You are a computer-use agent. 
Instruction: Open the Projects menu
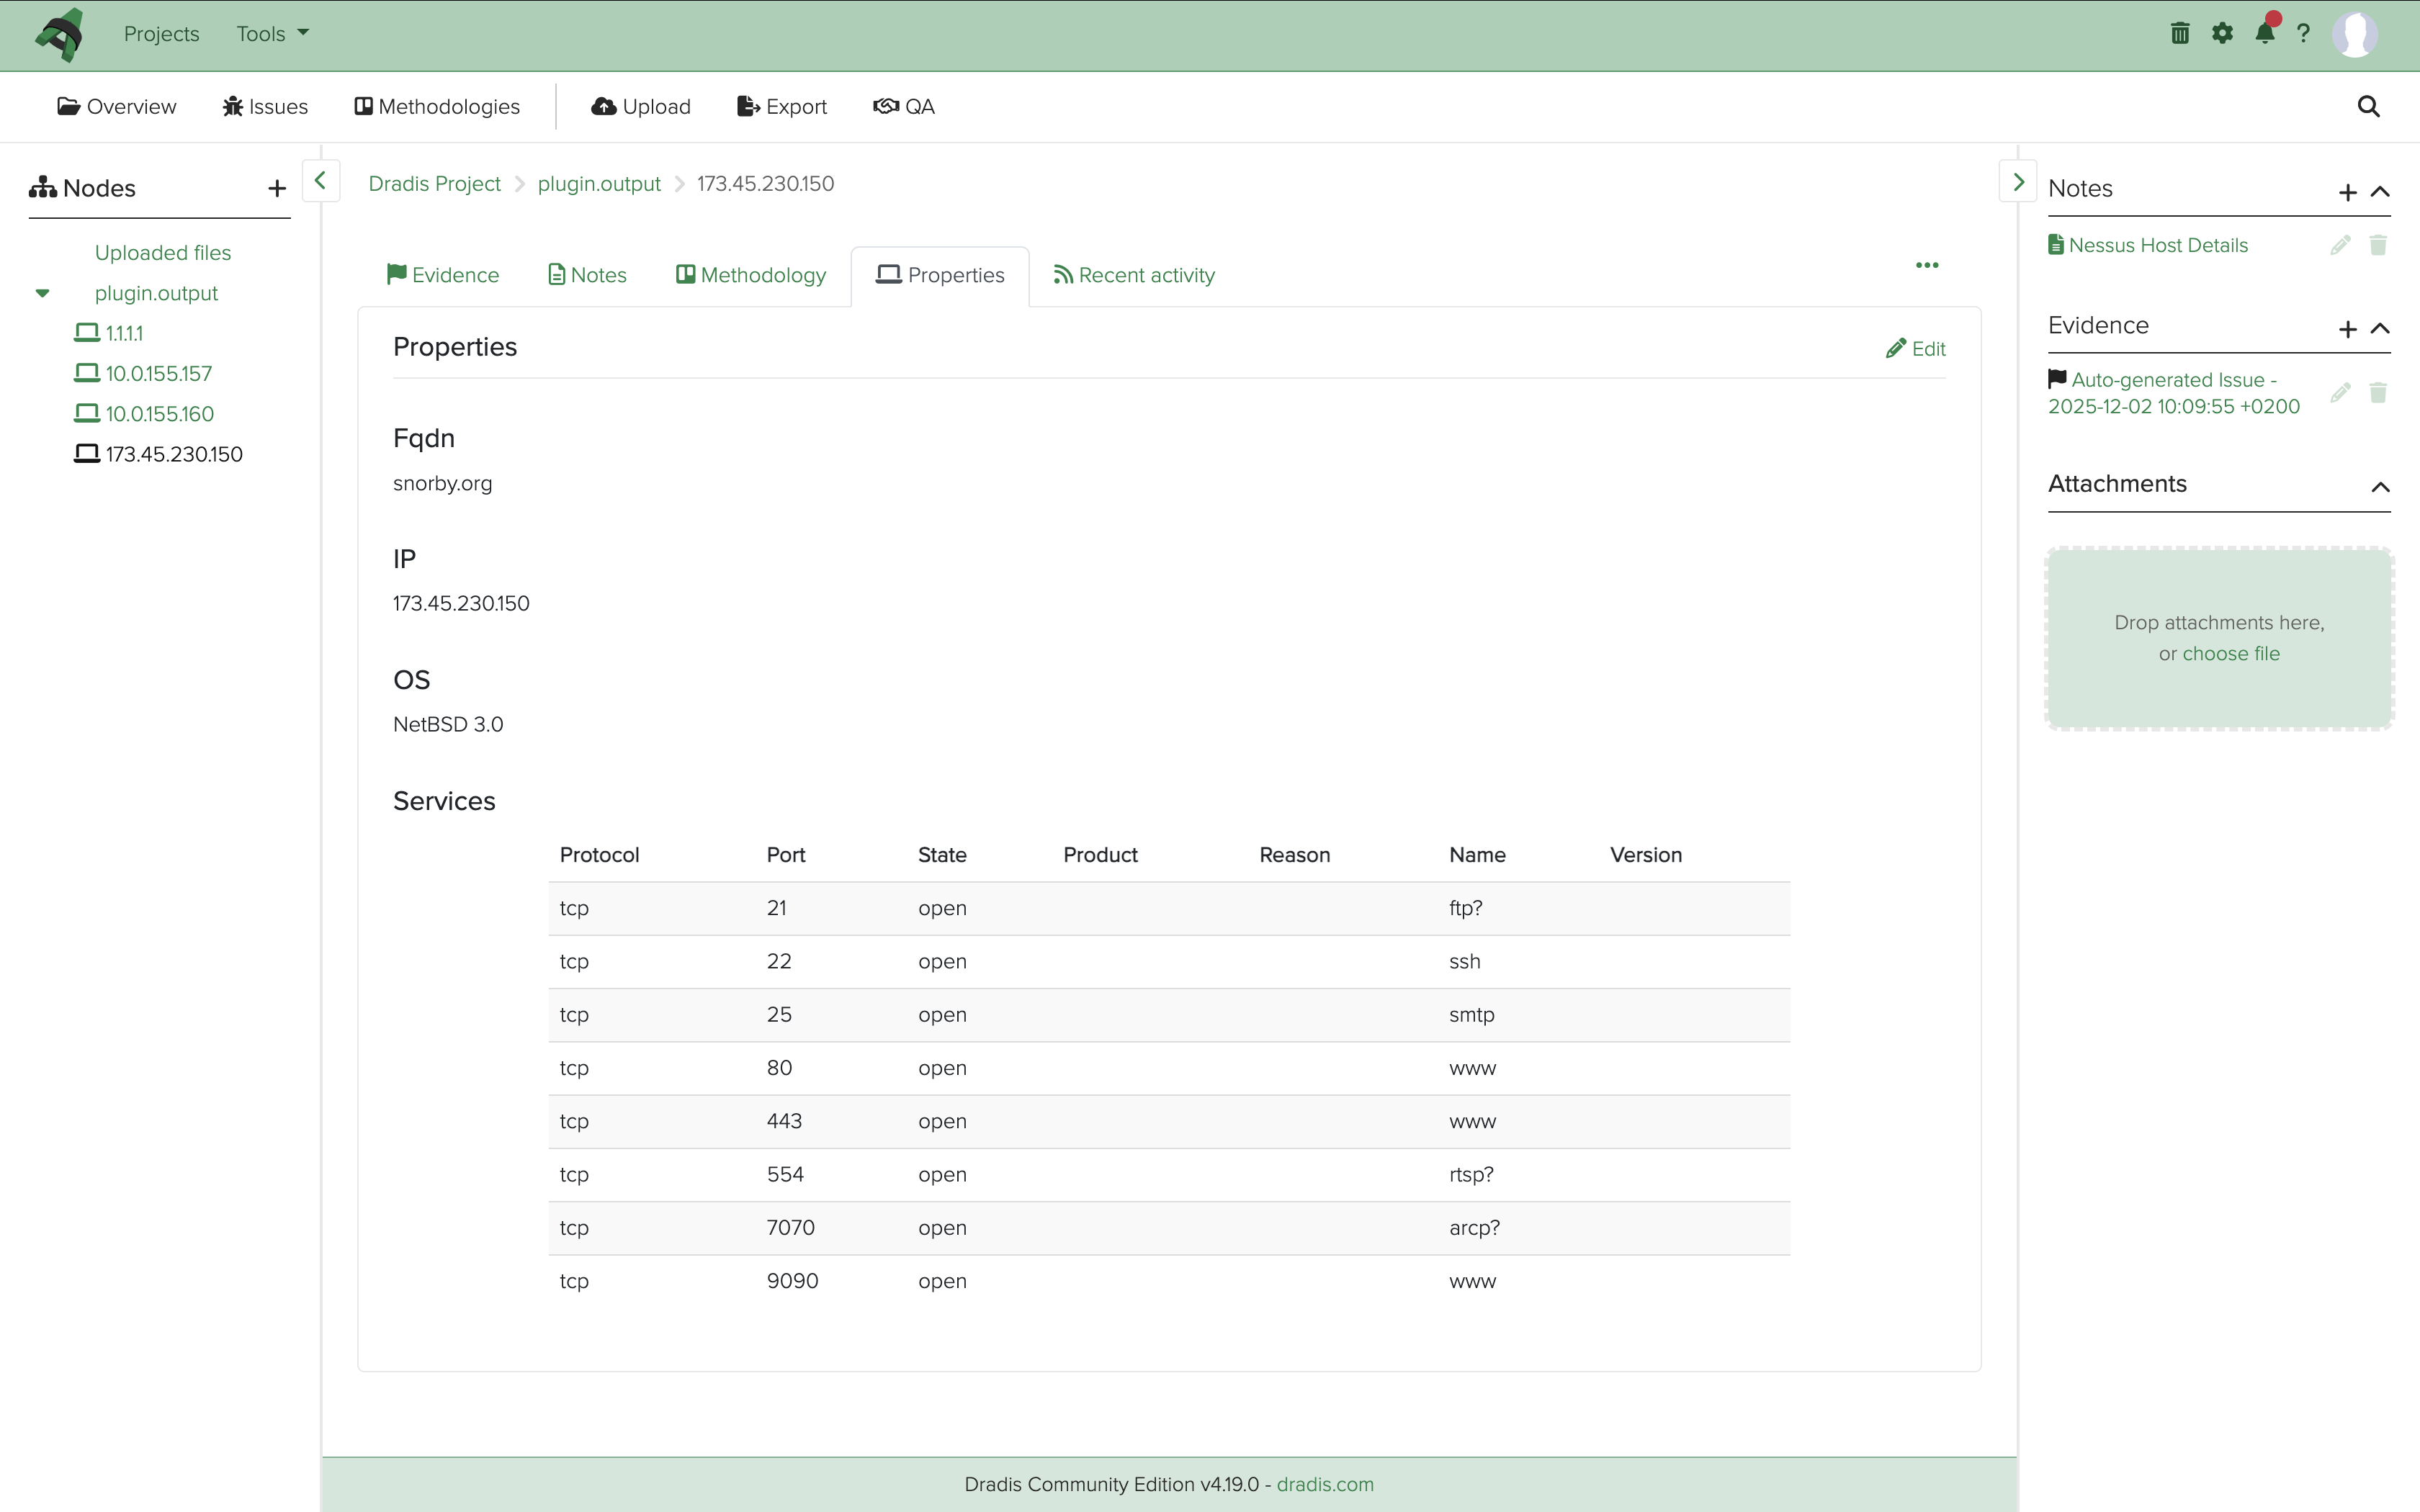pyautogui.click(x=161, y=33)
